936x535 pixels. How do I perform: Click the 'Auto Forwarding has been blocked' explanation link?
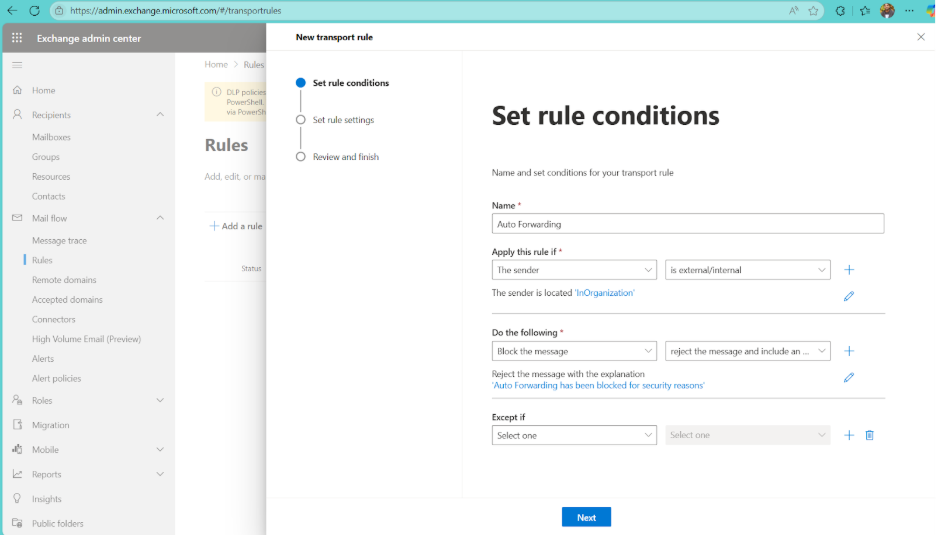click(598, 385)
